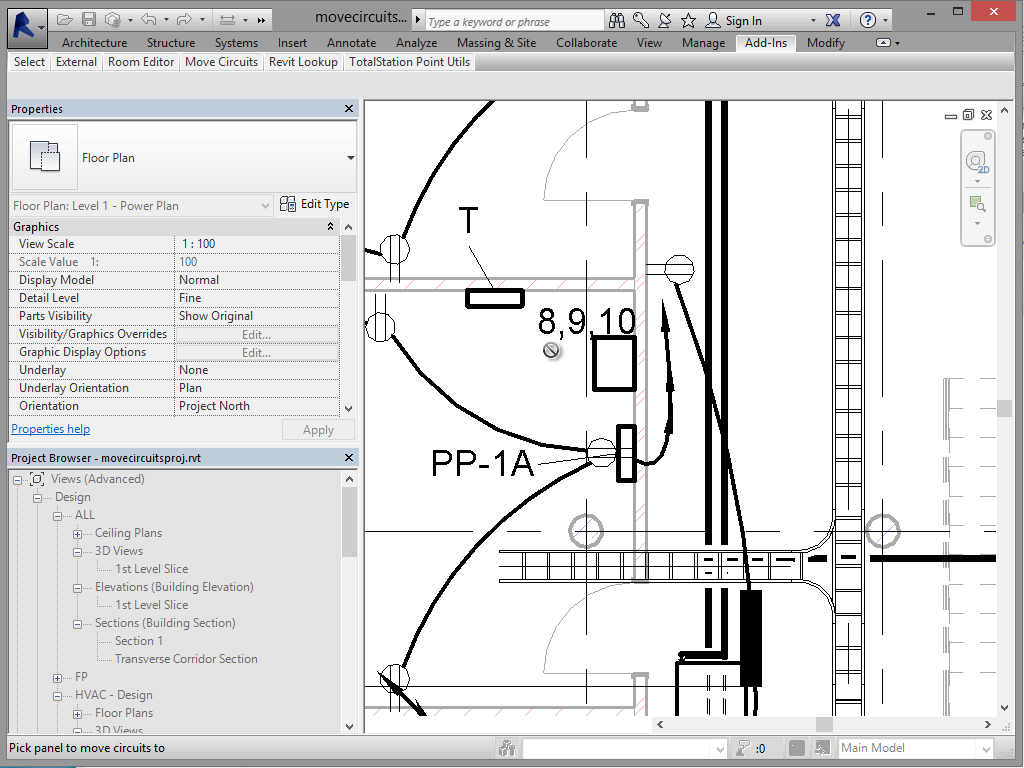Open the 2D steering wheel navigation tool
Image resolution: width=1024 pixels, height=768 pixels.
(x=976, y=162)
